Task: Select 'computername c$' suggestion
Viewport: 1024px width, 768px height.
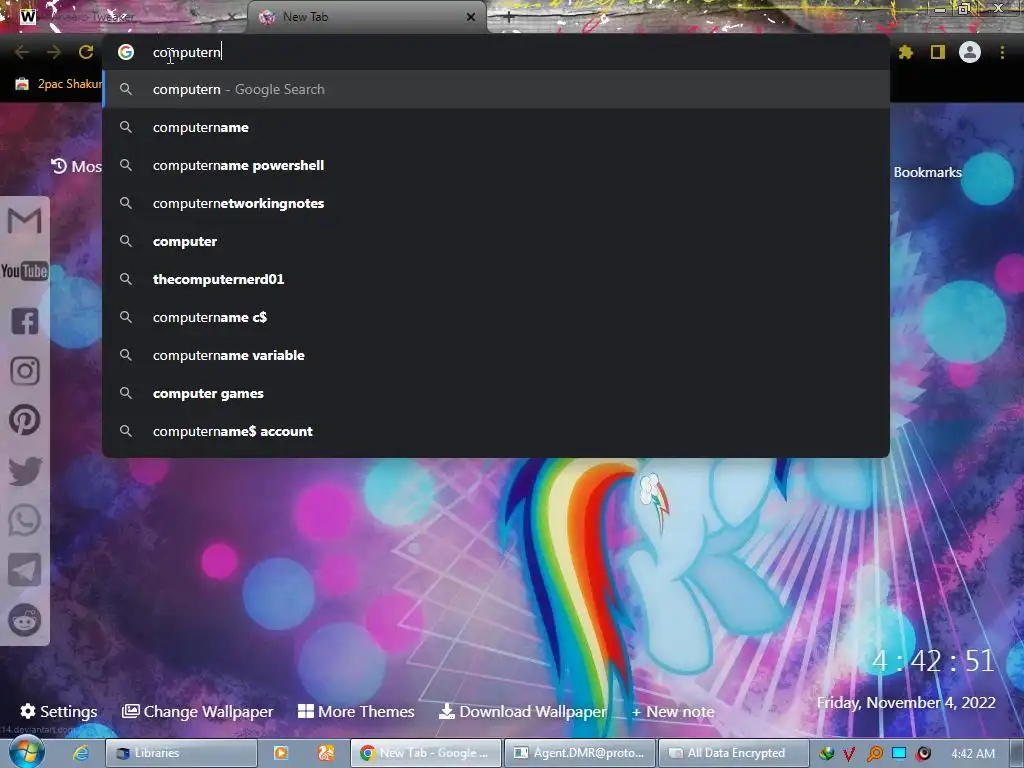Action: tap(496, 317)
